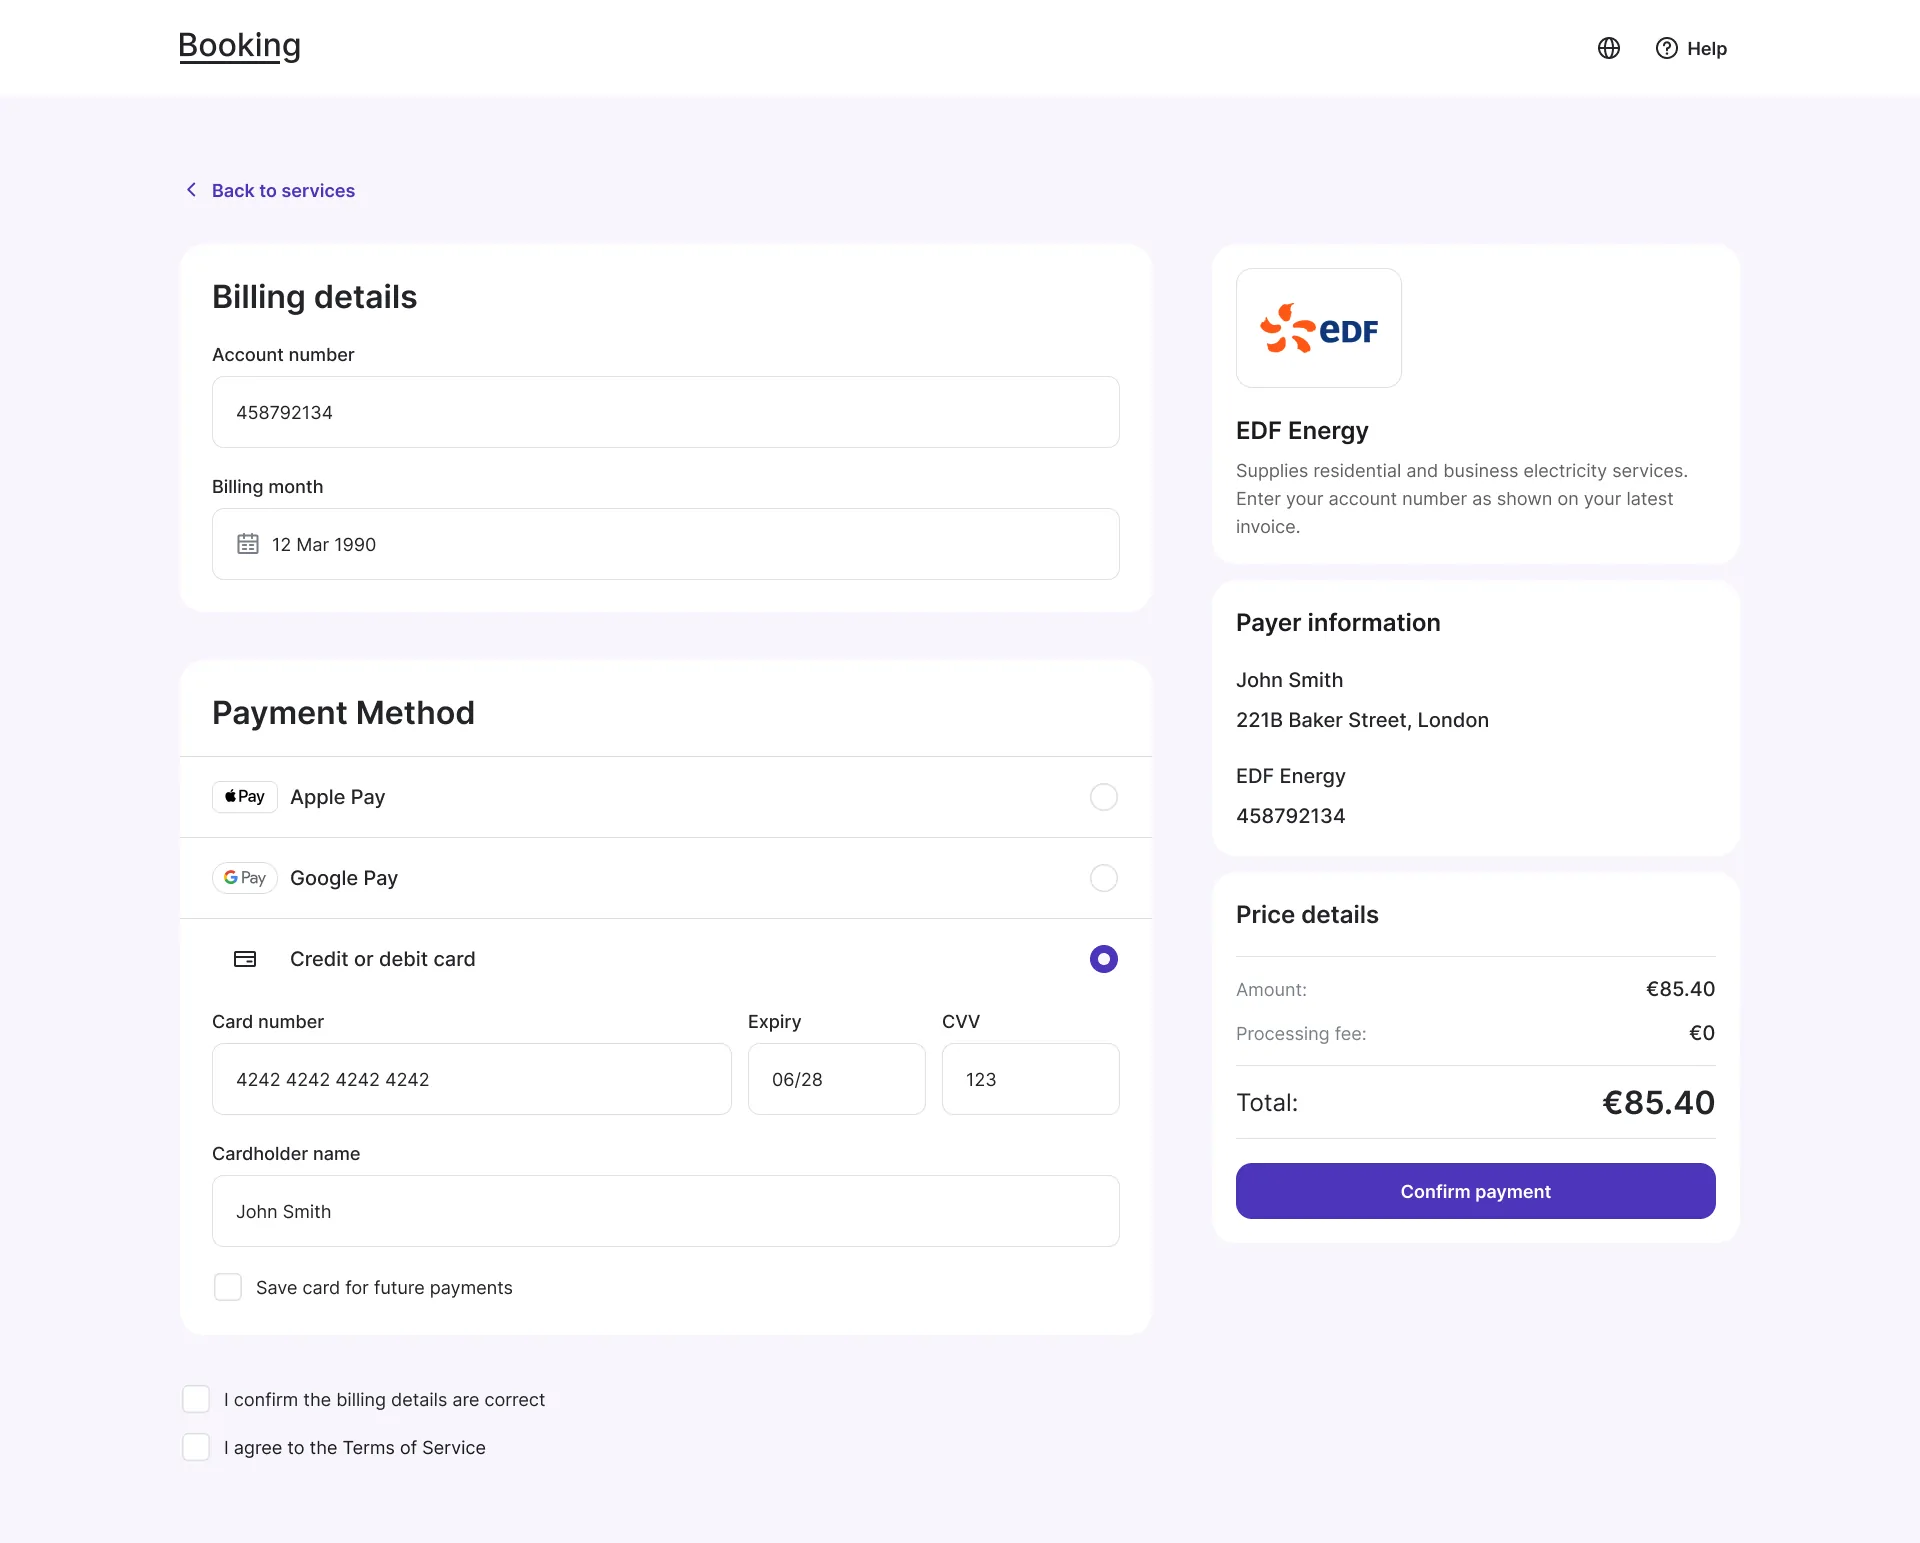Image resolution: width=1920 pixels, height=1543 pixels.
Task: Select the Apple Pay radio button
Action: pos(1103,797)
